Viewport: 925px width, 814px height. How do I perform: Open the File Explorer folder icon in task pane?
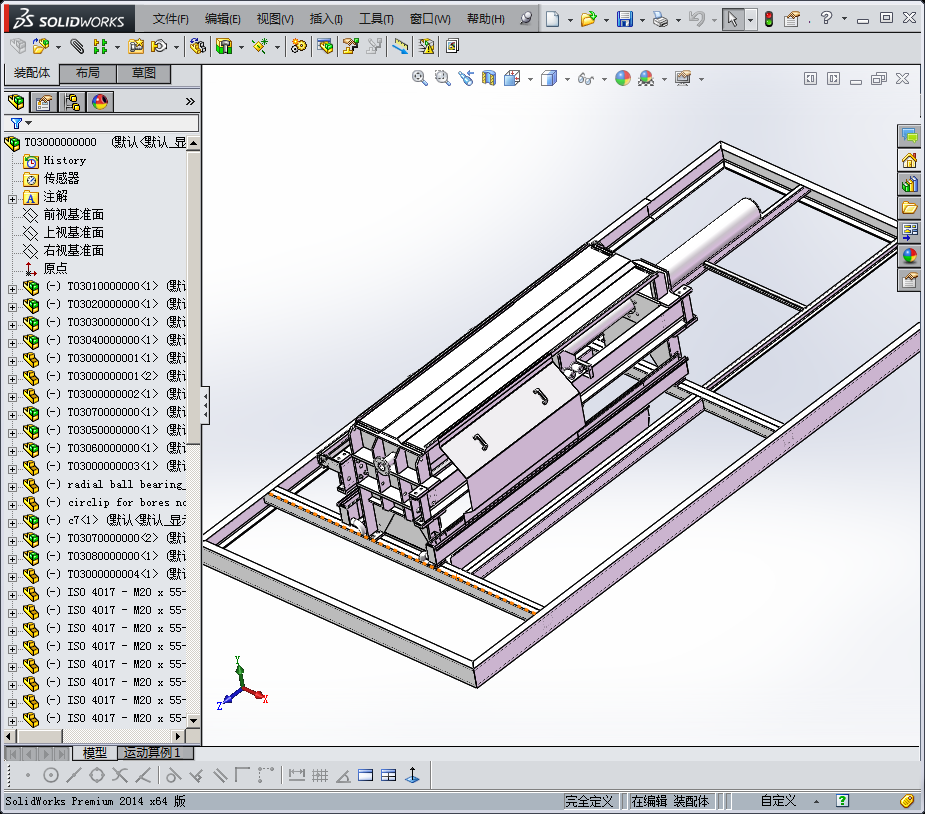[909, 208]
